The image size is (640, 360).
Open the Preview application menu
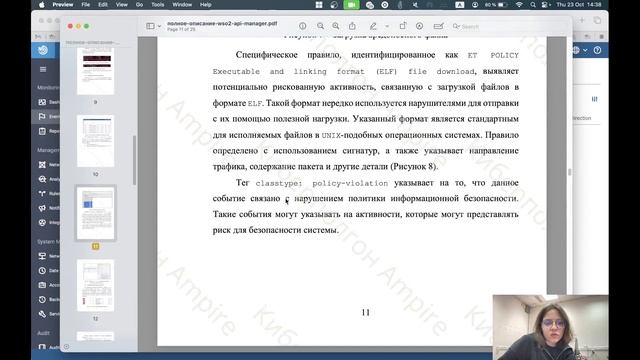62,5
